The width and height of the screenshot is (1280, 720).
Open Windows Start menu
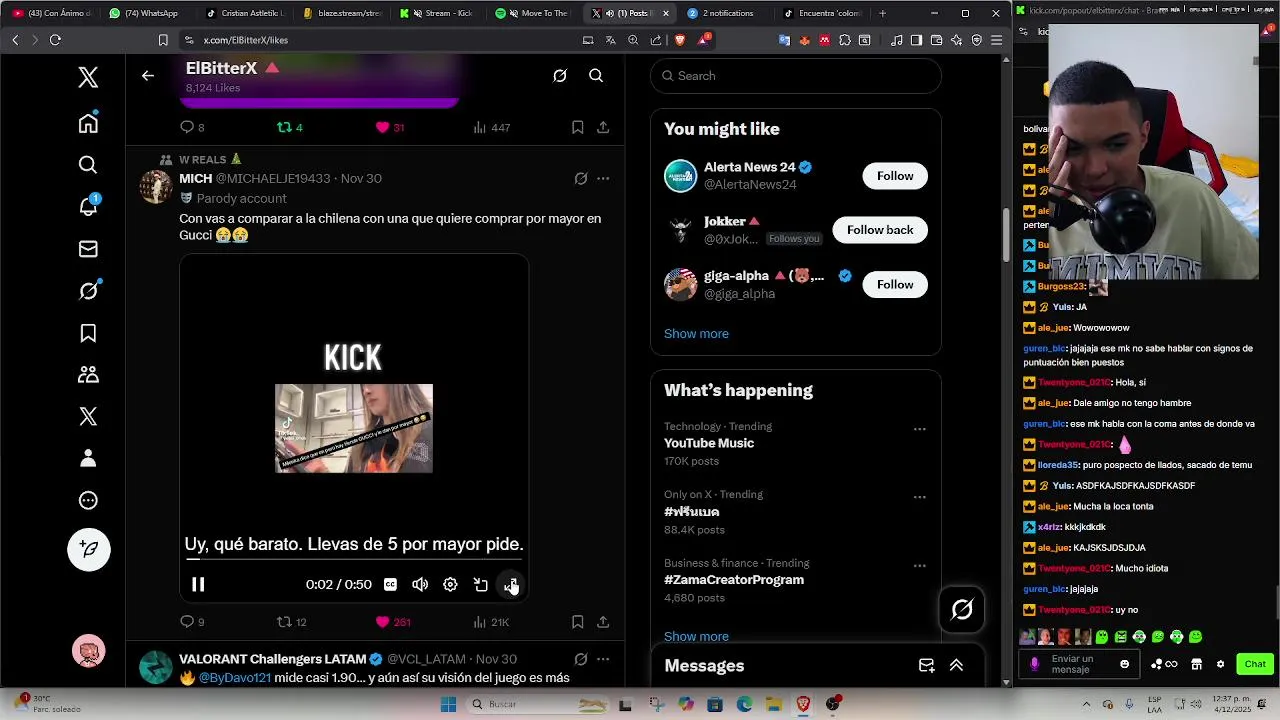click(x=448, y=704)
